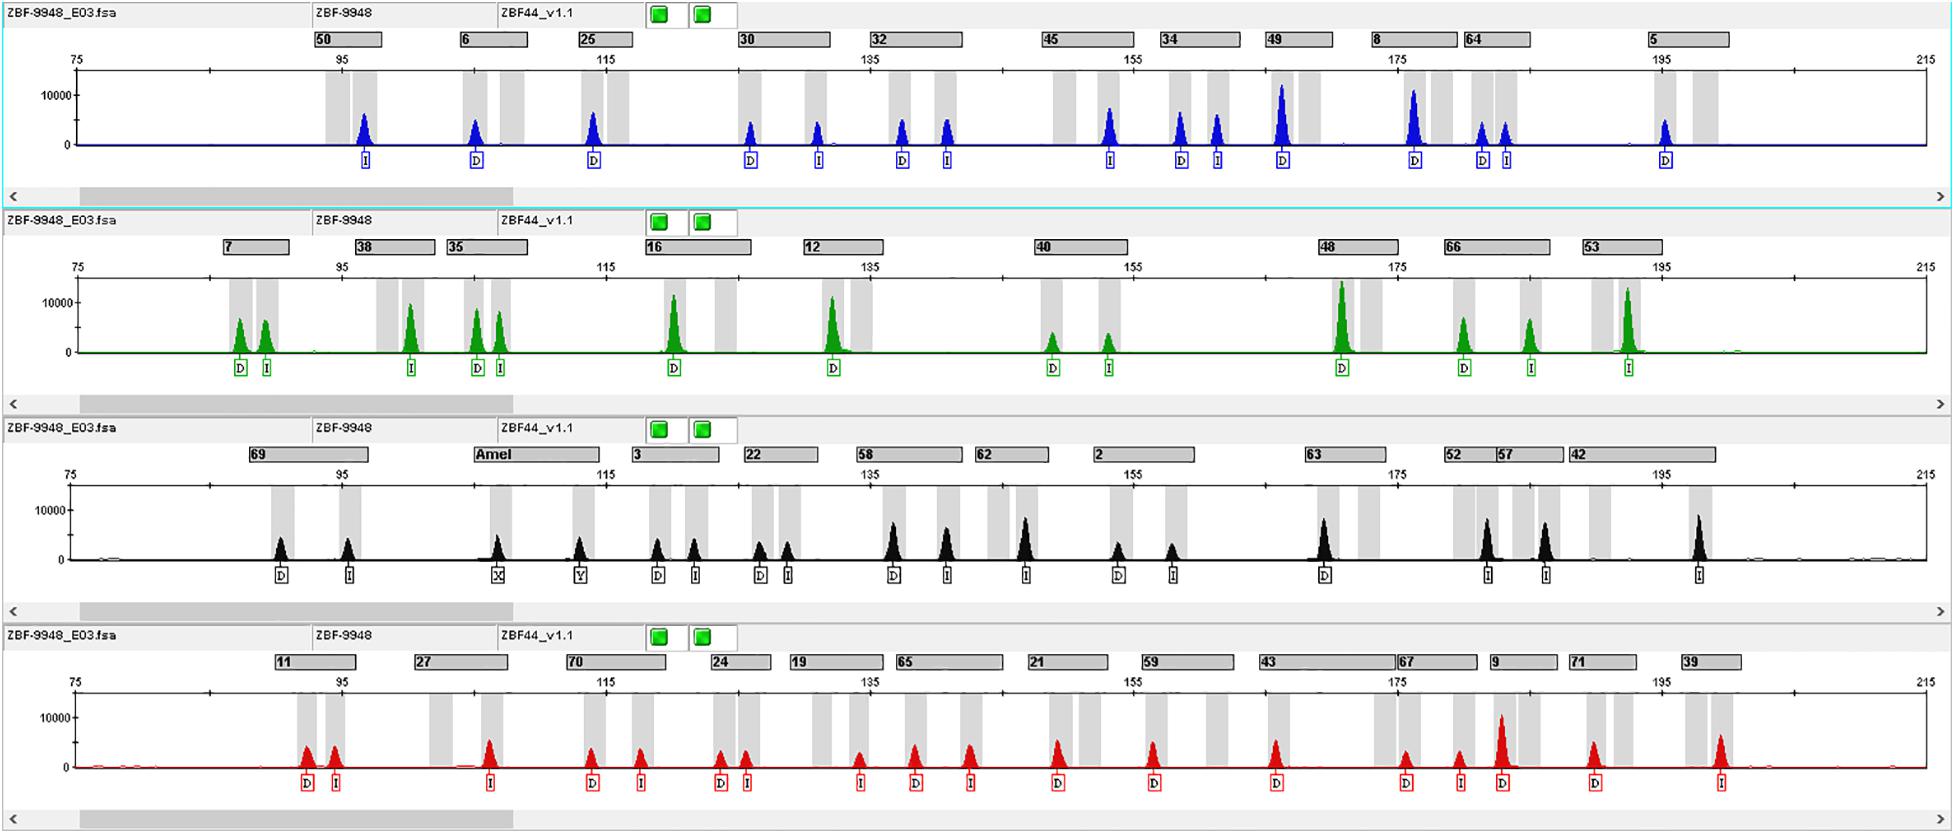This screenshot has width=1955, height=834.
Task: Click the I allele call under marker 42
Action: pyautogui.click(x=1699, y=575)
